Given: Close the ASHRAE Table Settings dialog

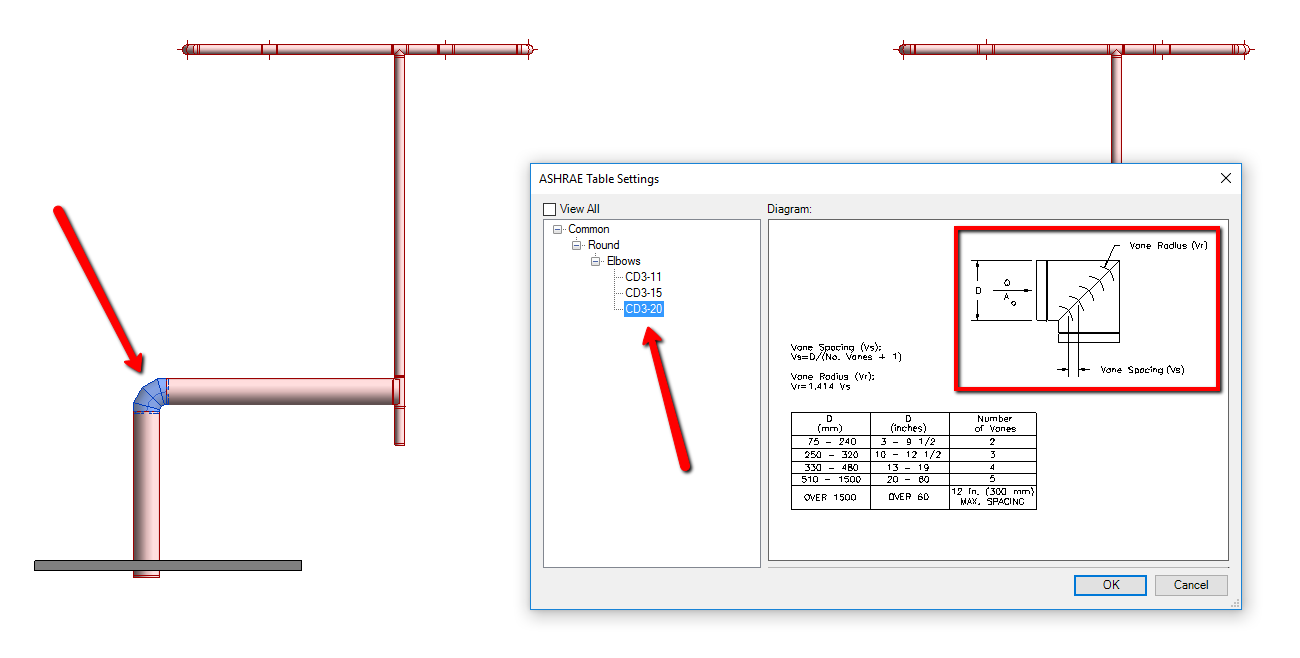Looking at the screenshot, I should click(x=1225, y=178).
